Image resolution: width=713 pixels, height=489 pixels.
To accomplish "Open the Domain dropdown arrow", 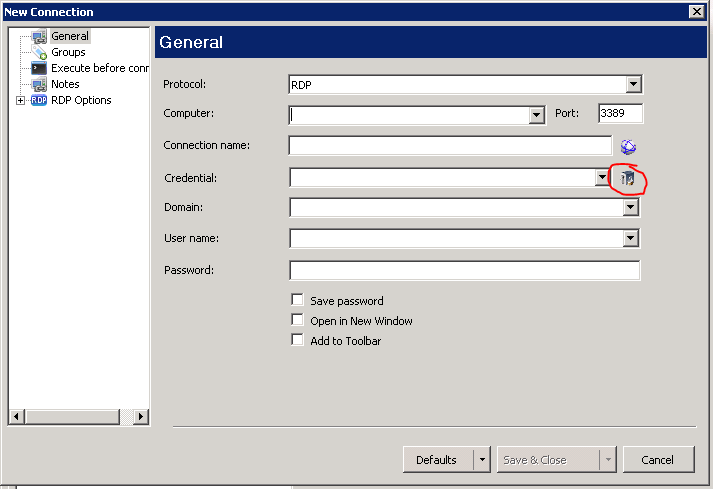I will point(630,207).
